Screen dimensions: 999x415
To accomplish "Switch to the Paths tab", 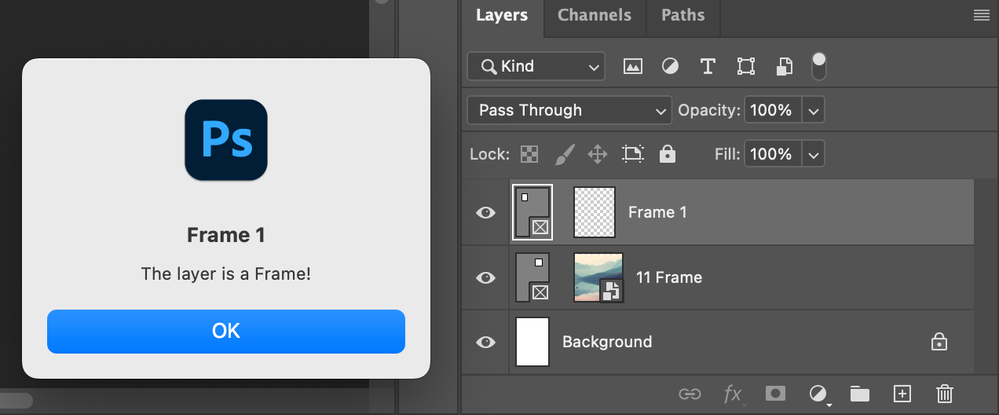I will tap(683, 15).
